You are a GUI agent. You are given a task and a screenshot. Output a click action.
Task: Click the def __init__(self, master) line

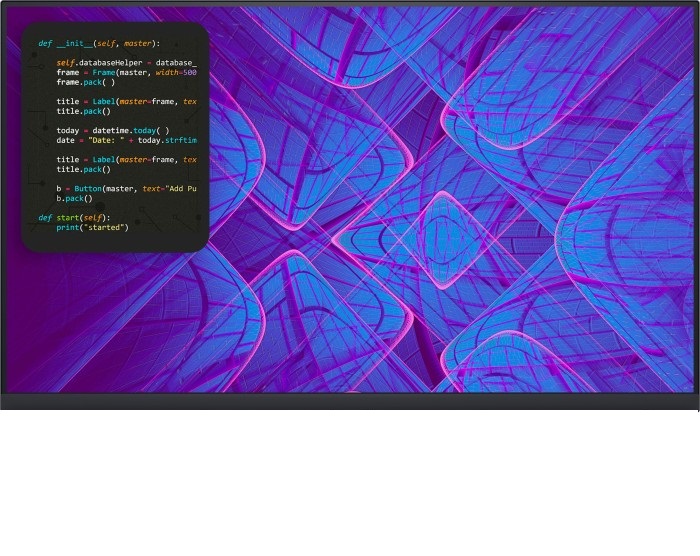pyautogui.click(x=98, y=44)
